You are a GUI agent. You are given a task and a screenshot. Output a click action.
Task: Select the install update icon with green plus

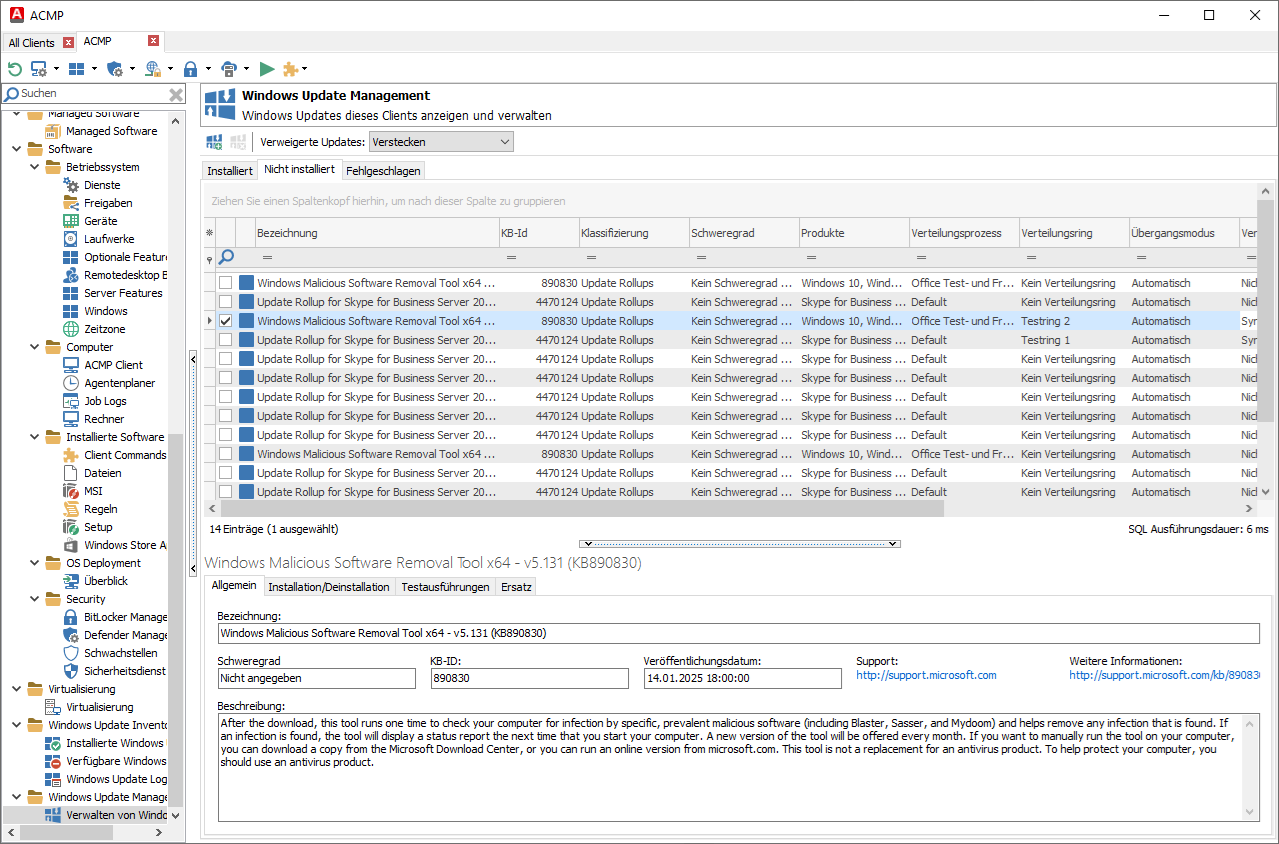point(213,141)
